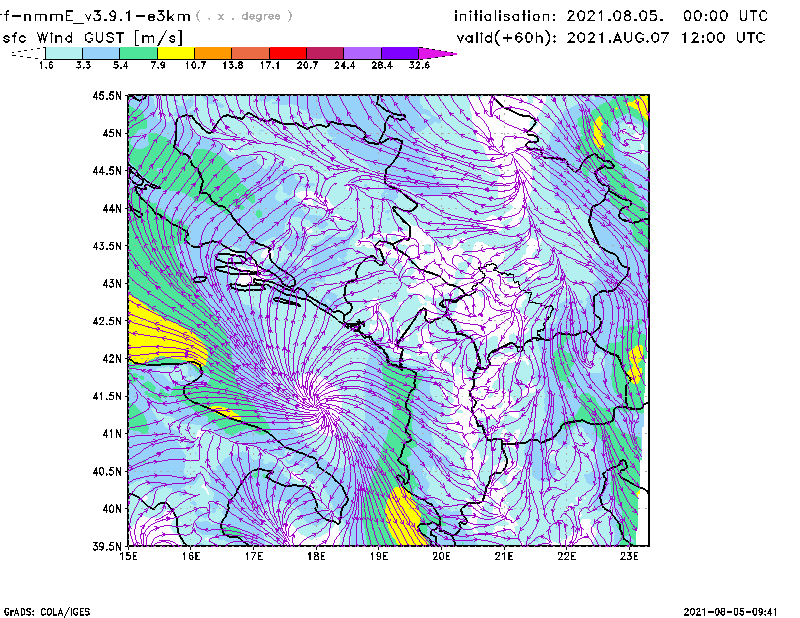Click the model name text ending in 'e3km'
The image size is (800, 618).
pyautogui.click(x=95, y=16)
